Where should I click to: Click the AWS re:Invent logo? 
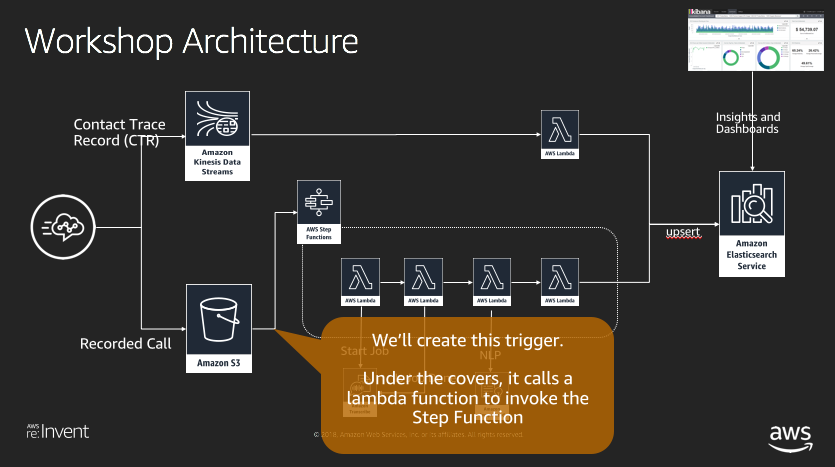tap(58, 431)
